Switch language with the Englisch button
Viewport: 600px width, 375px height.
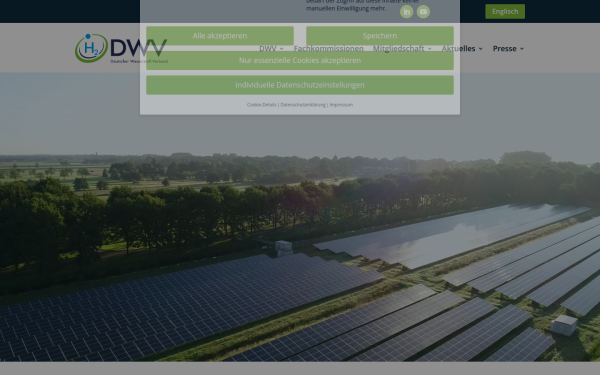click(x=505, y=11)
